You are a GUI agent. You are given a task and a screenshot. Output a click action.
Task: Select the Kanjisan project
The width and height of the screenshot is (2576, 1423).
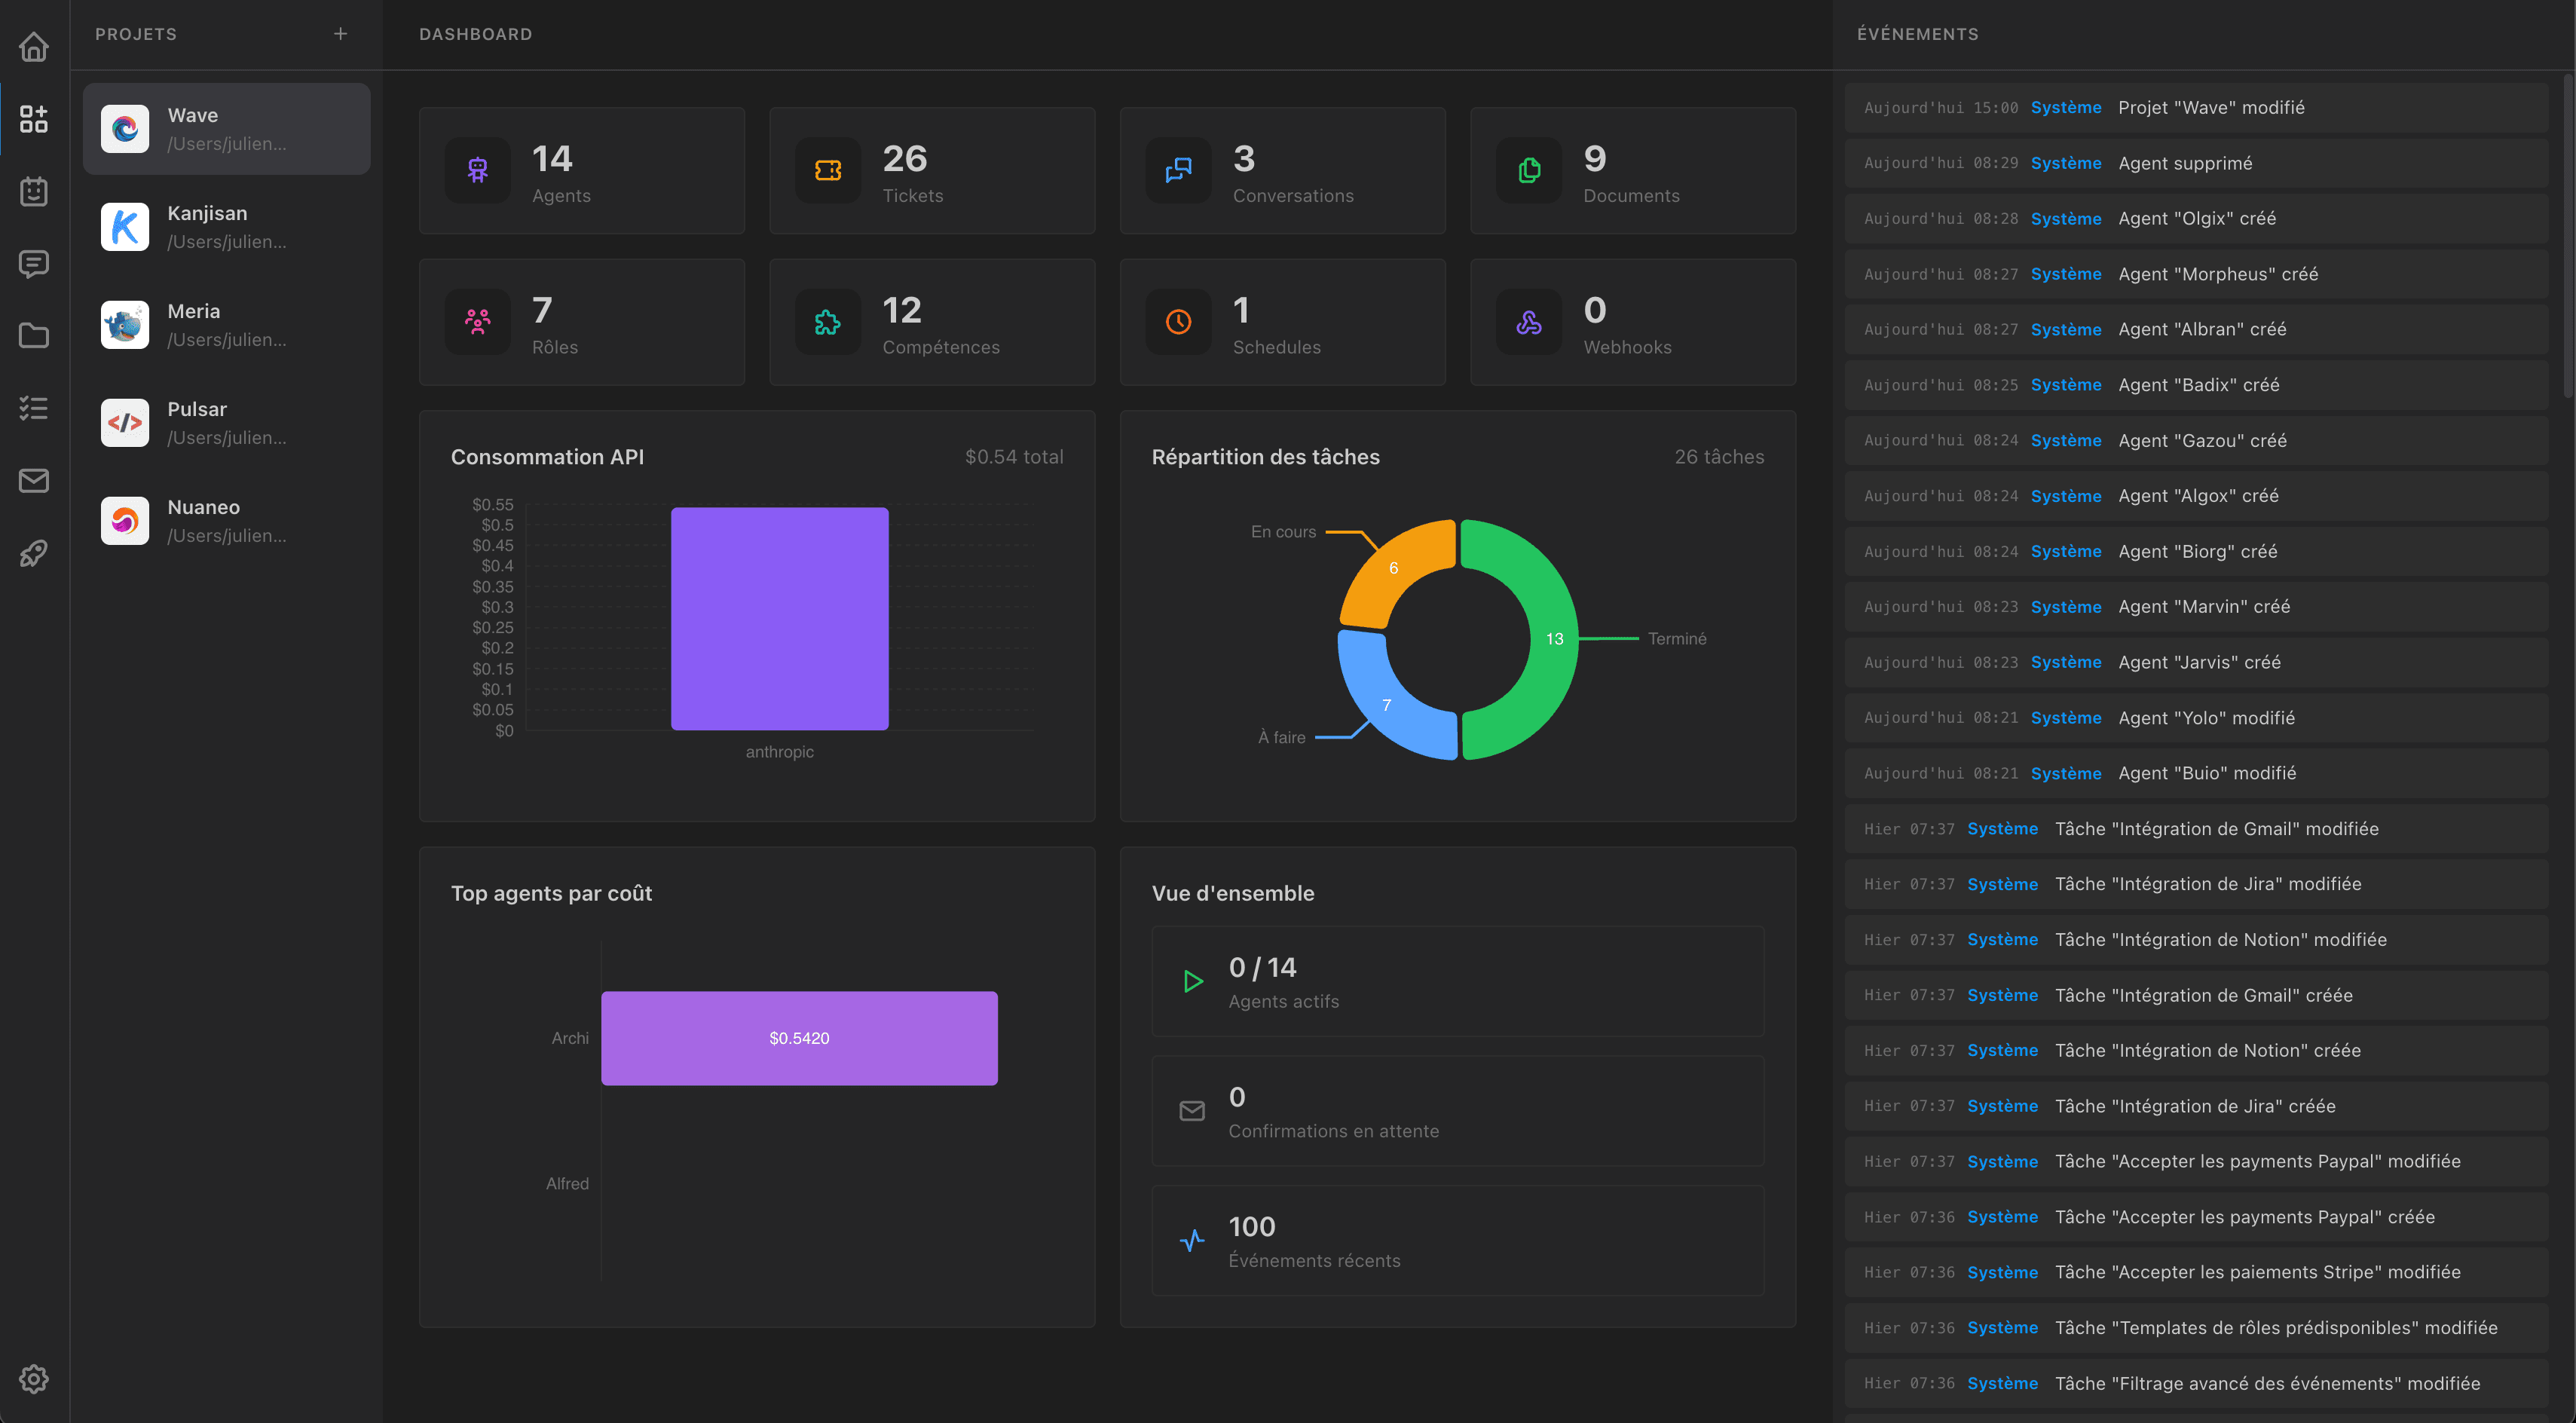tap(227, 227)
